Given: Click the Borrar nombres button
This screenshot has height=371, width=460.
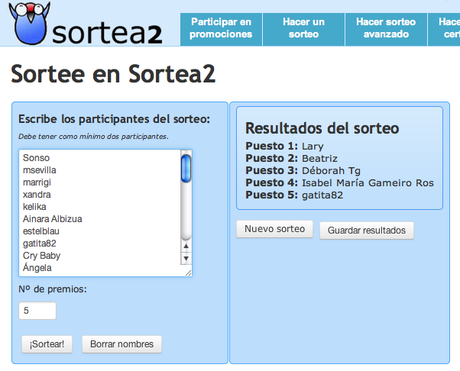Looking at the screenshot, I should click(122, 344).
